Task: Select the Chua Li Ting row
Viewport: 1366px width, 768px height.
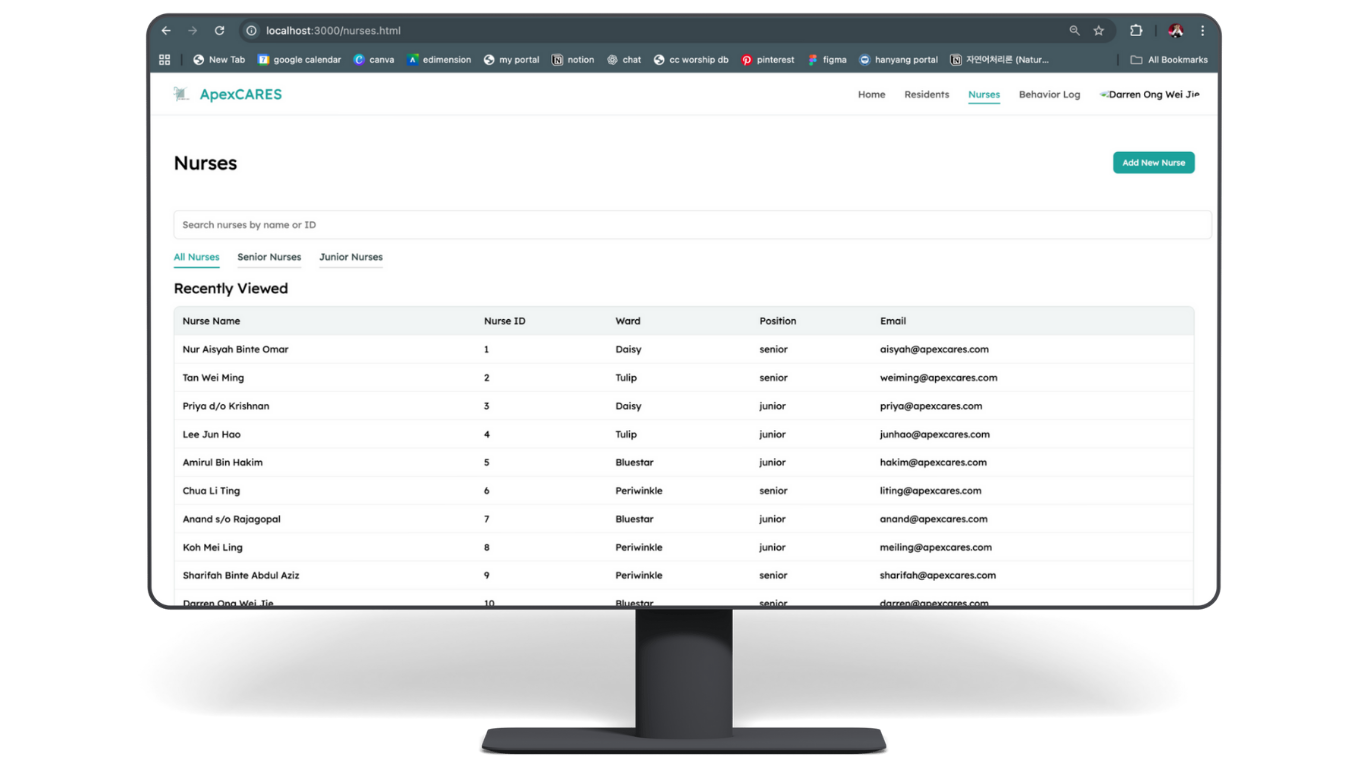Action: coord(211,491)
